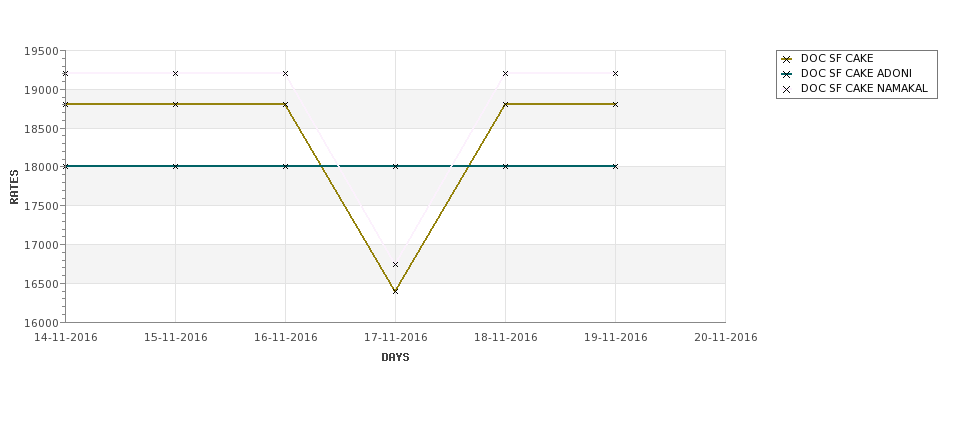Click DOC SF CAKE point on 16-11-2016
975x429 pixels.
(x=285, y=104)
